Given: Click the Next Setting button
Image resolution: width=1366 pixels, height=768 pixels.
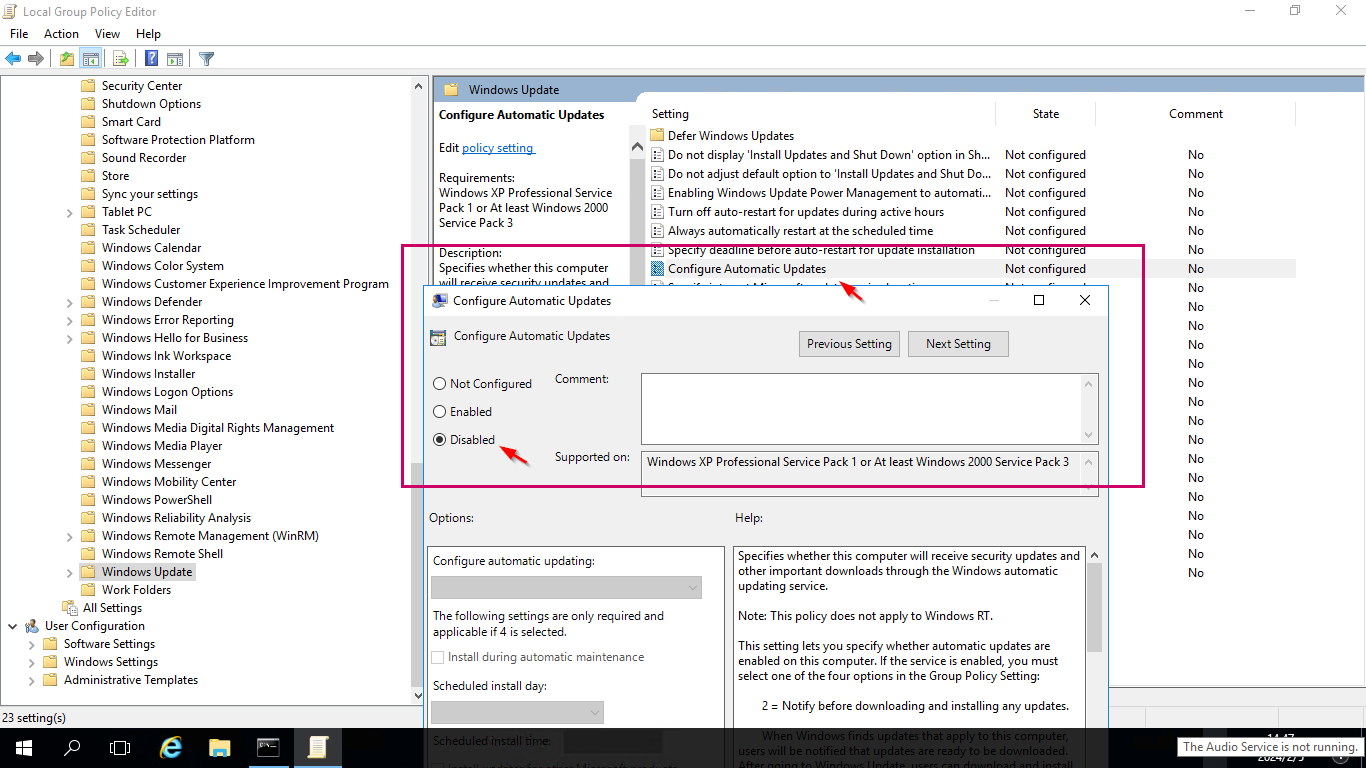Looking at the screenshot, I should [958, 344].
